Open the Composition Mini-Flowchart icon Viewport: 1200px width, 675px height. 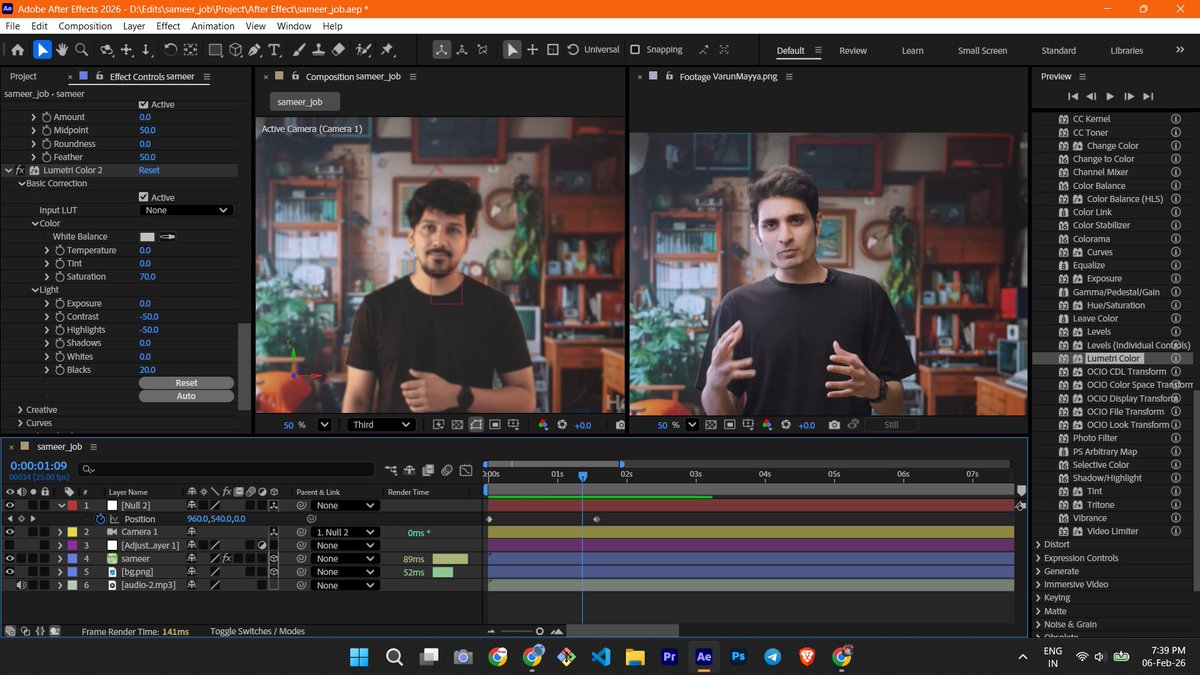pyautogui.click(x=391, y=469)
